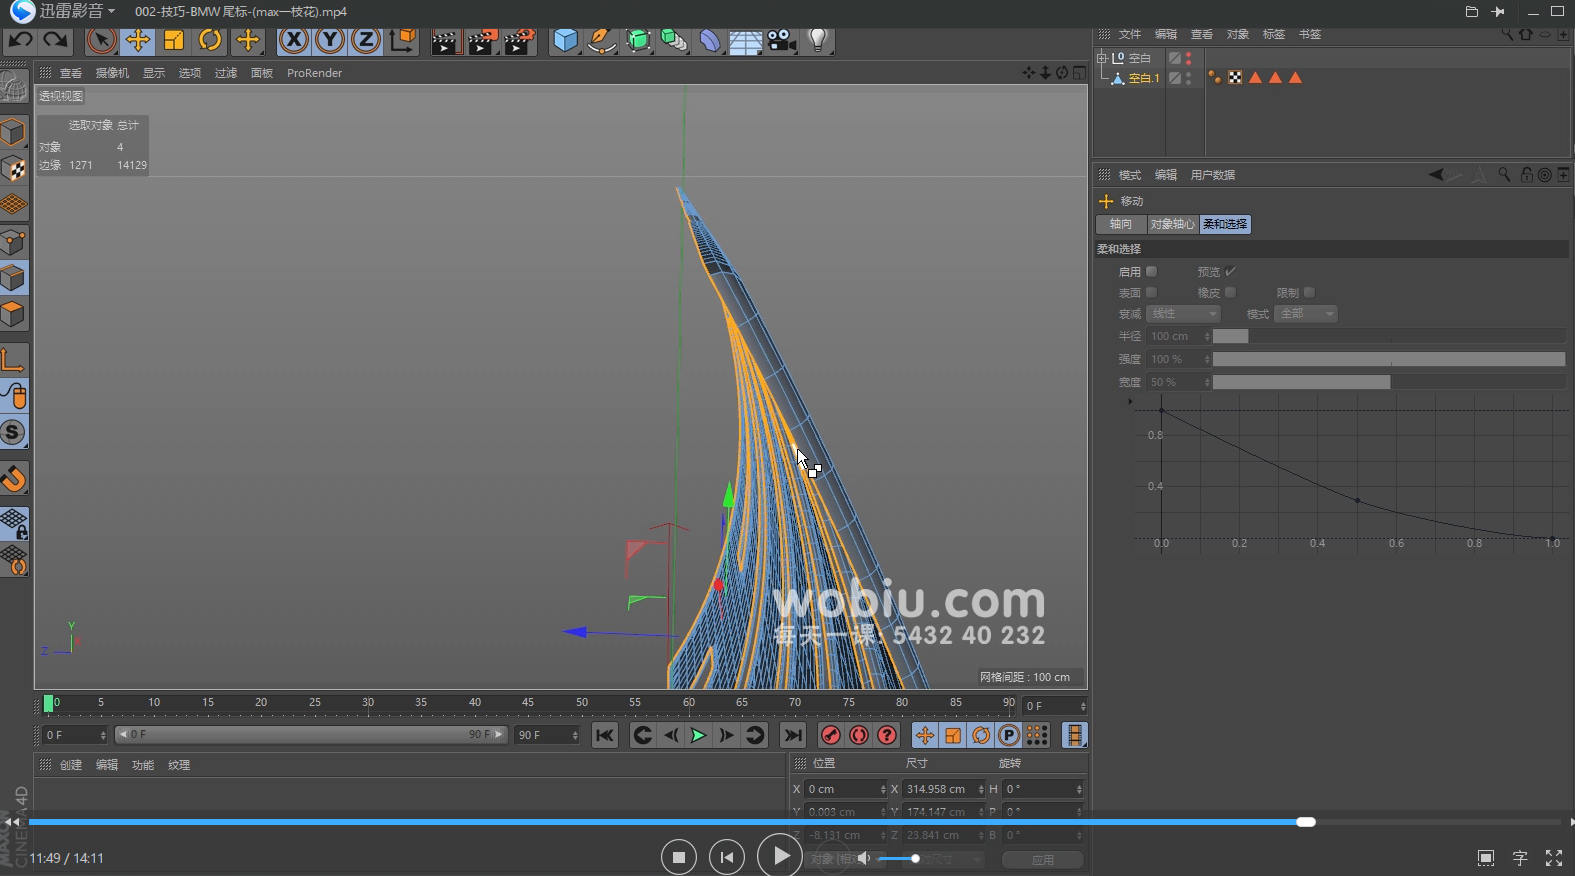Add a cube primitive object
The image size is (1575, 876).
click(x=565, y=40)
